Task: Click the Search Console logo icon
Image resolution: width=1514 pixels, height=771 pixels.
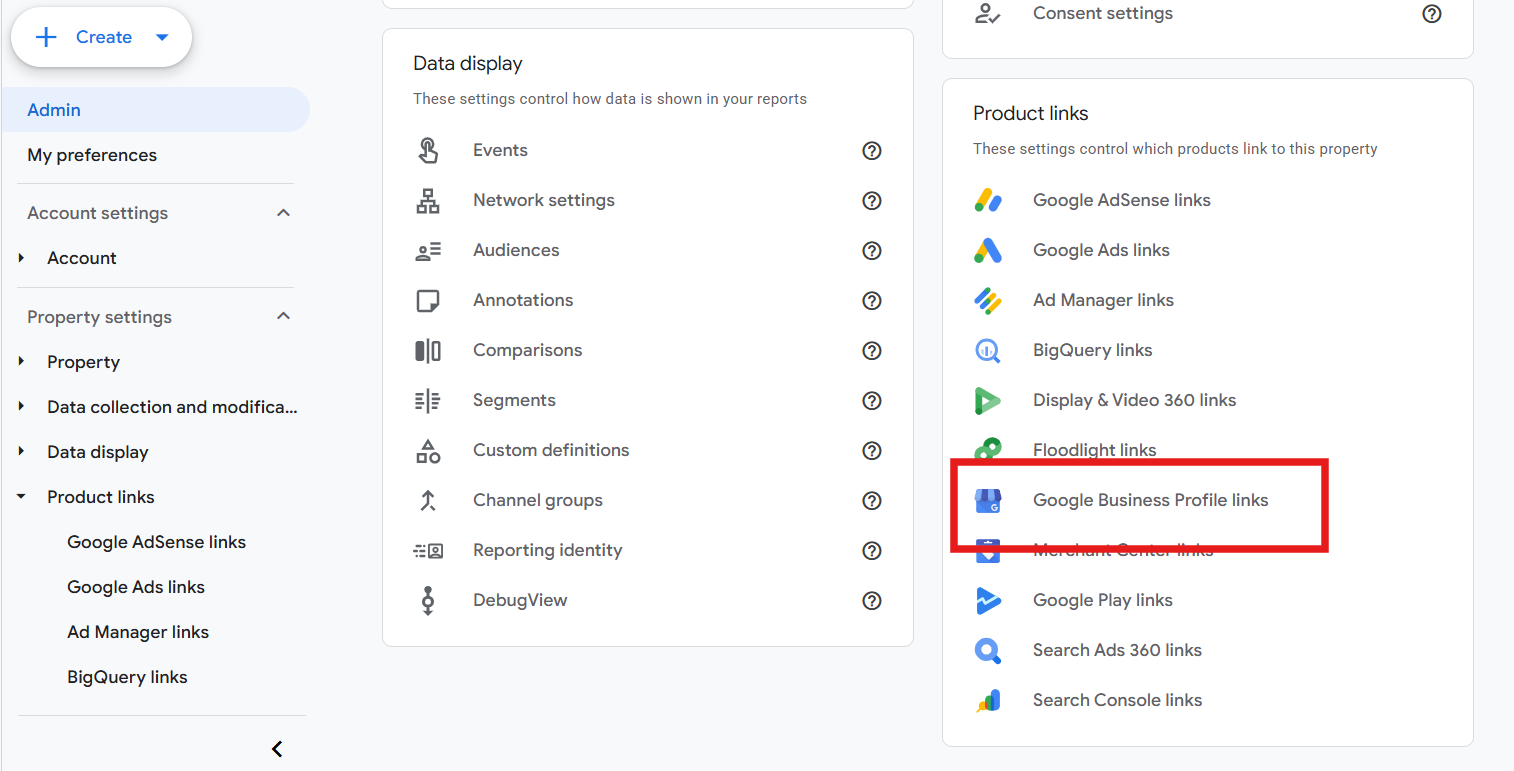Action: point(988,700)
